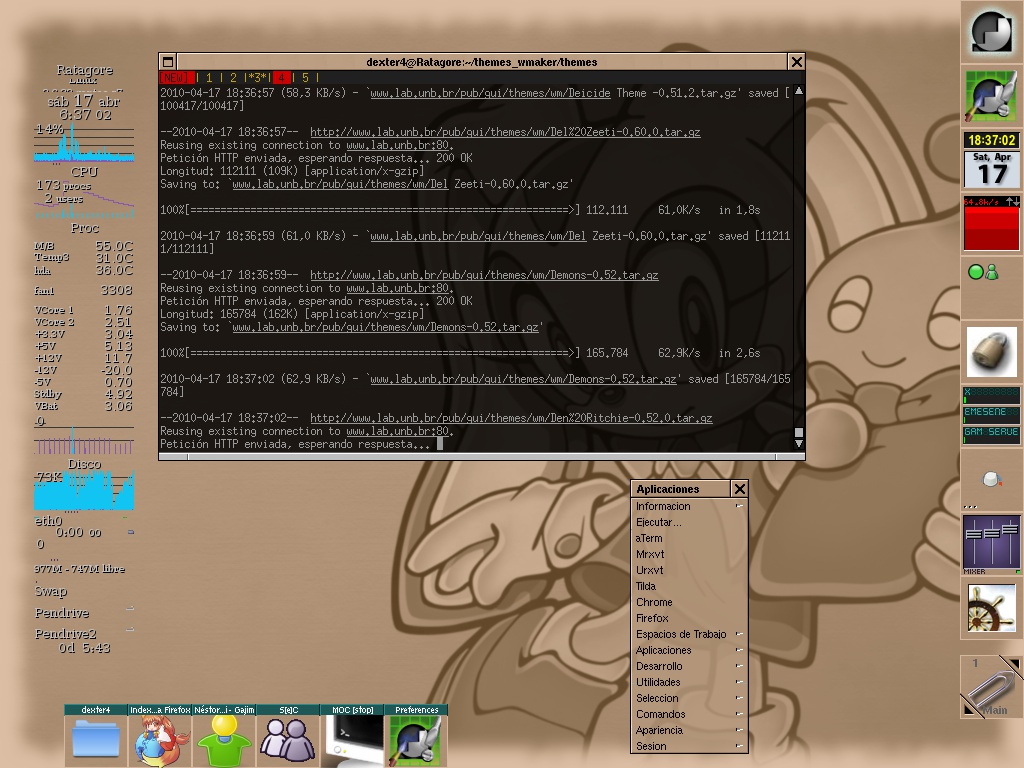Click the padlock screen lock icon
Viewport: 1024px width, 768px height.
991,352
